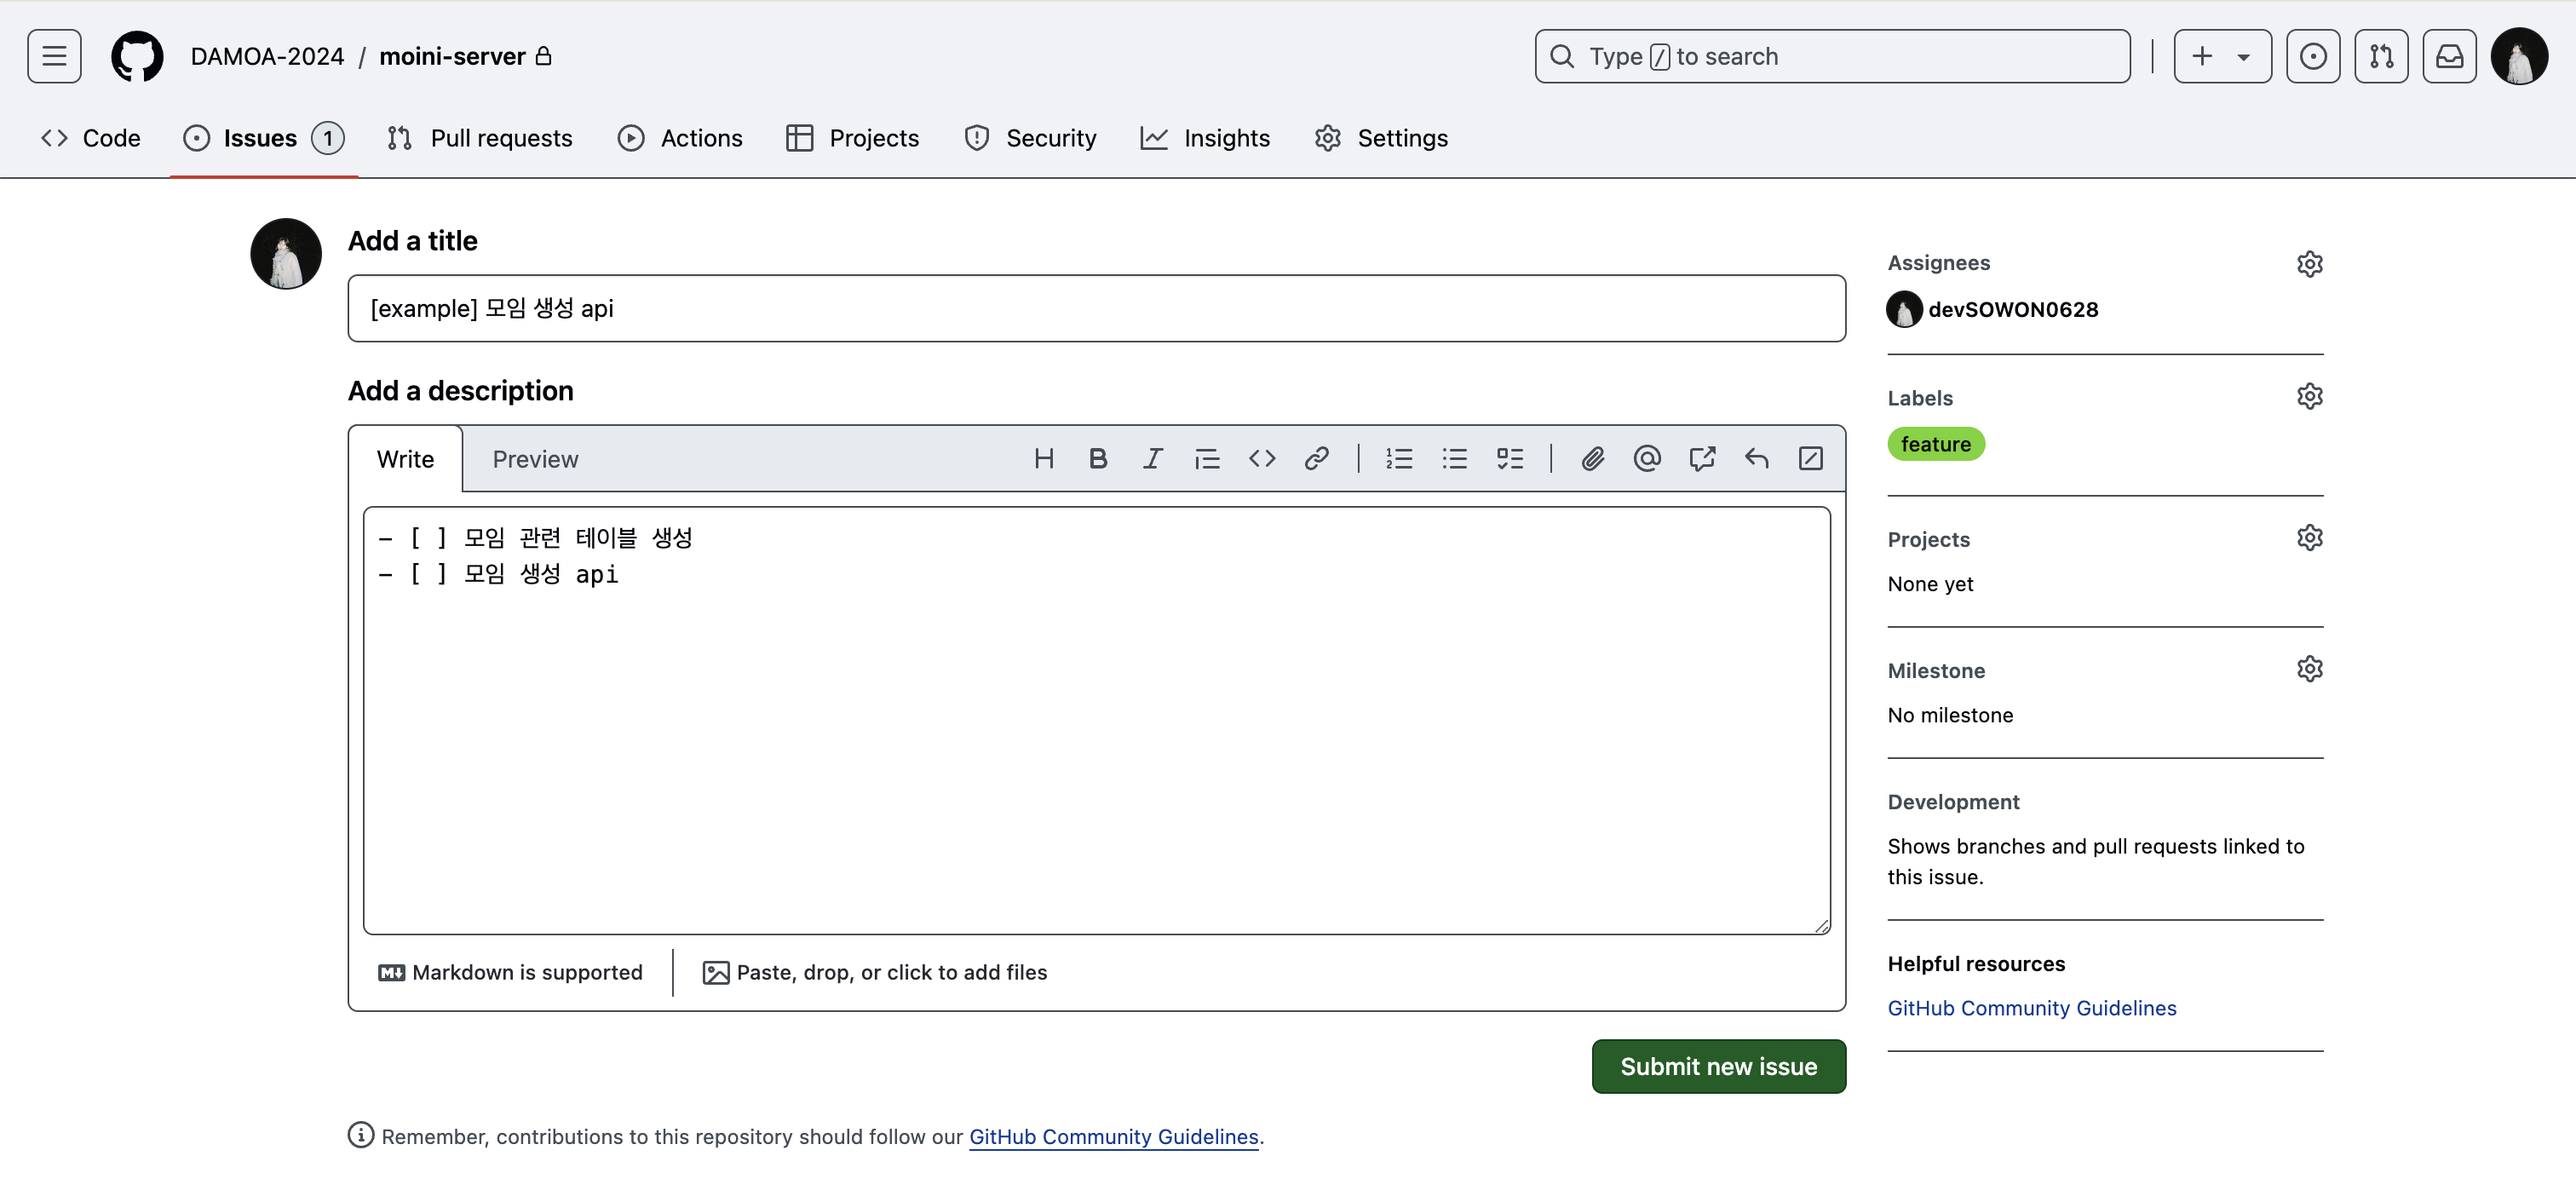This screenshot has height=1196, width=2576.
Task: Open the Milestone gear settings
Action: pos(2309,668)
